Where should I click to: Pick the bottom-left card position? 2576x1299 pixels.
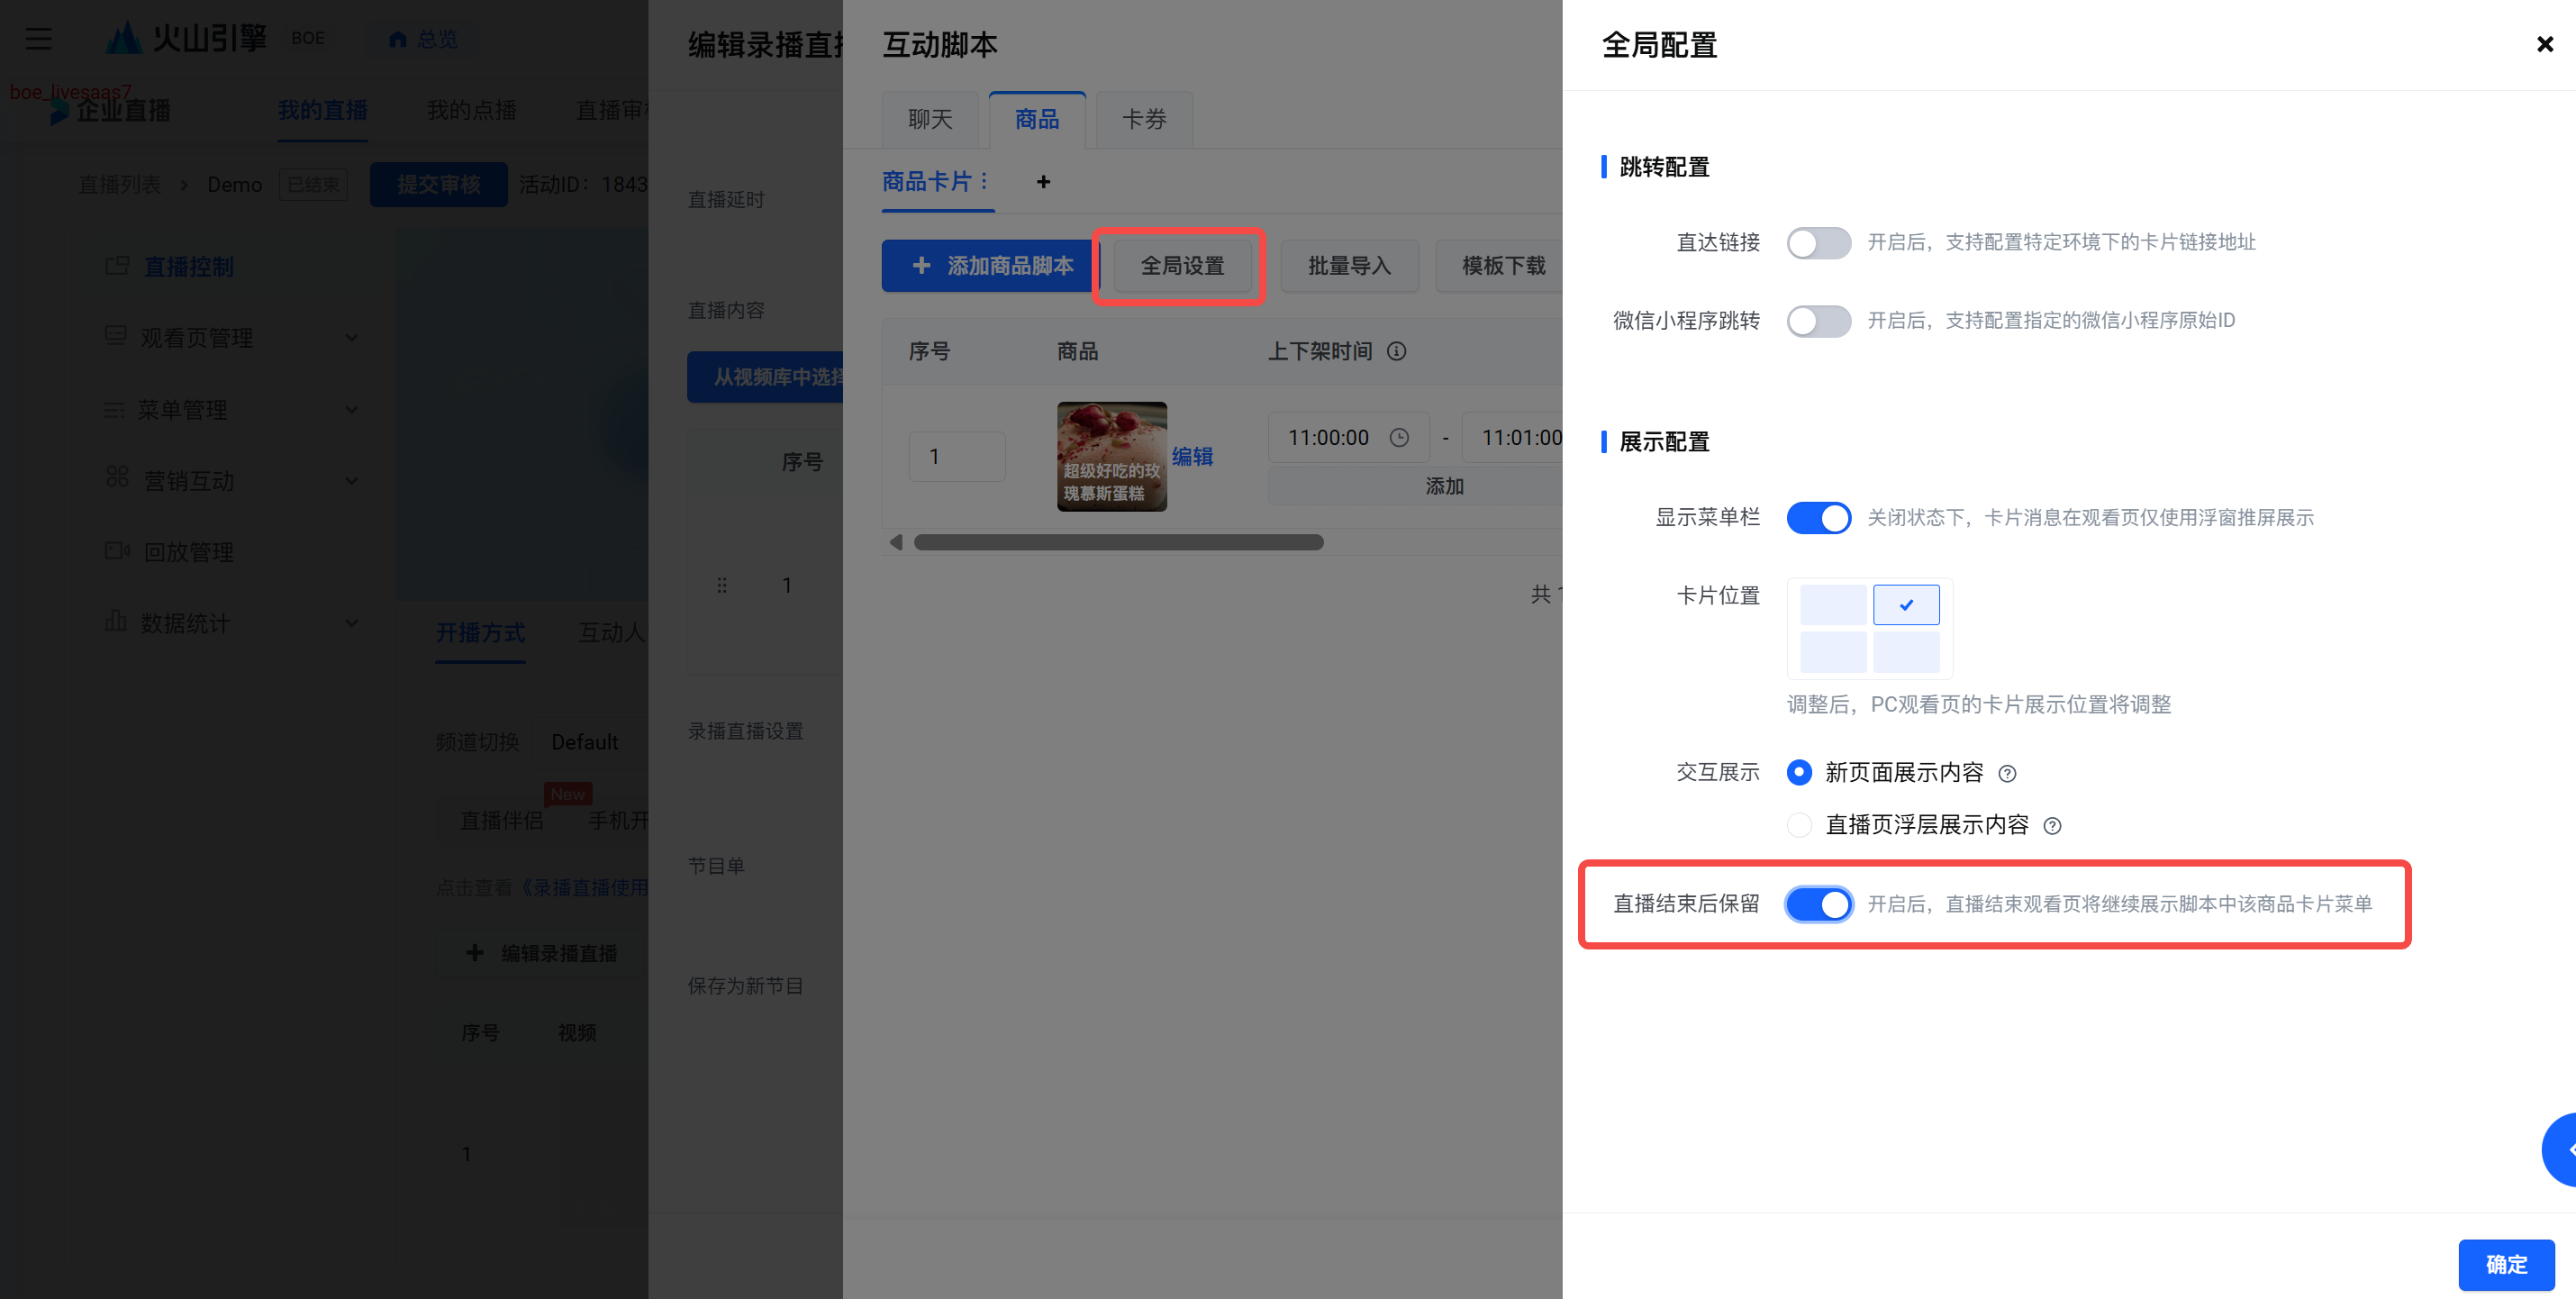1832,652
